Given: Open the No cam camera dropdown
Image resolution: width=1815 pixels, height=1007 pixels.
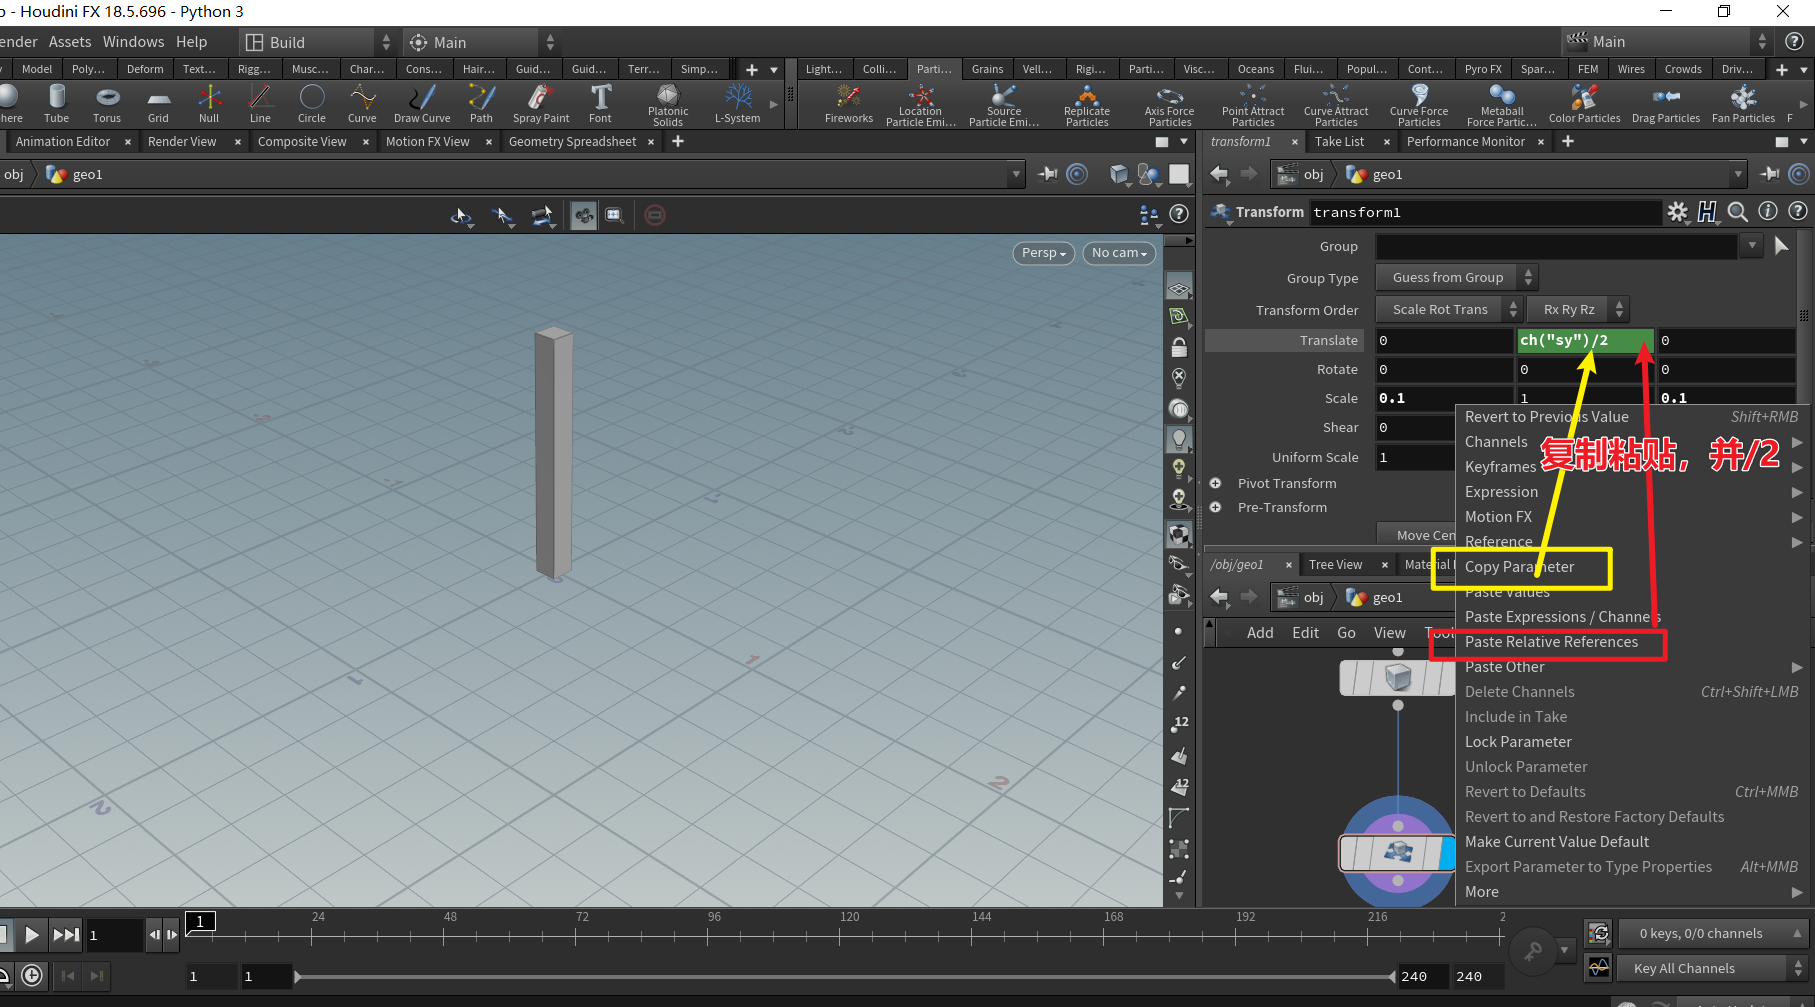Looking at the screenshot, I should click(x=1118, y=253).
